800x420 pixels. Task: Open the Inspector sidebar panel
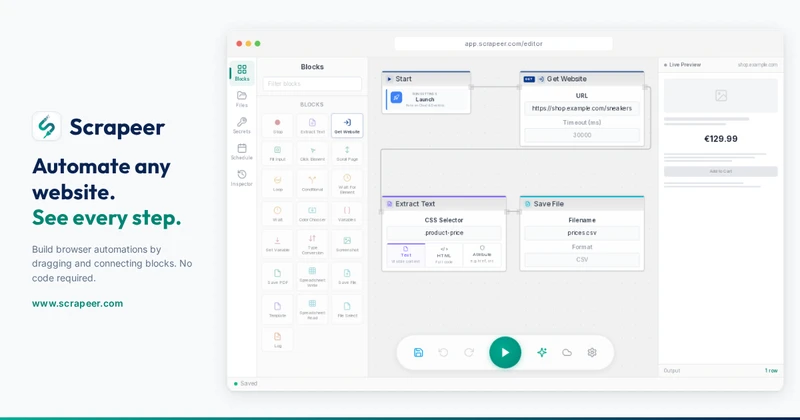[242, 178]
